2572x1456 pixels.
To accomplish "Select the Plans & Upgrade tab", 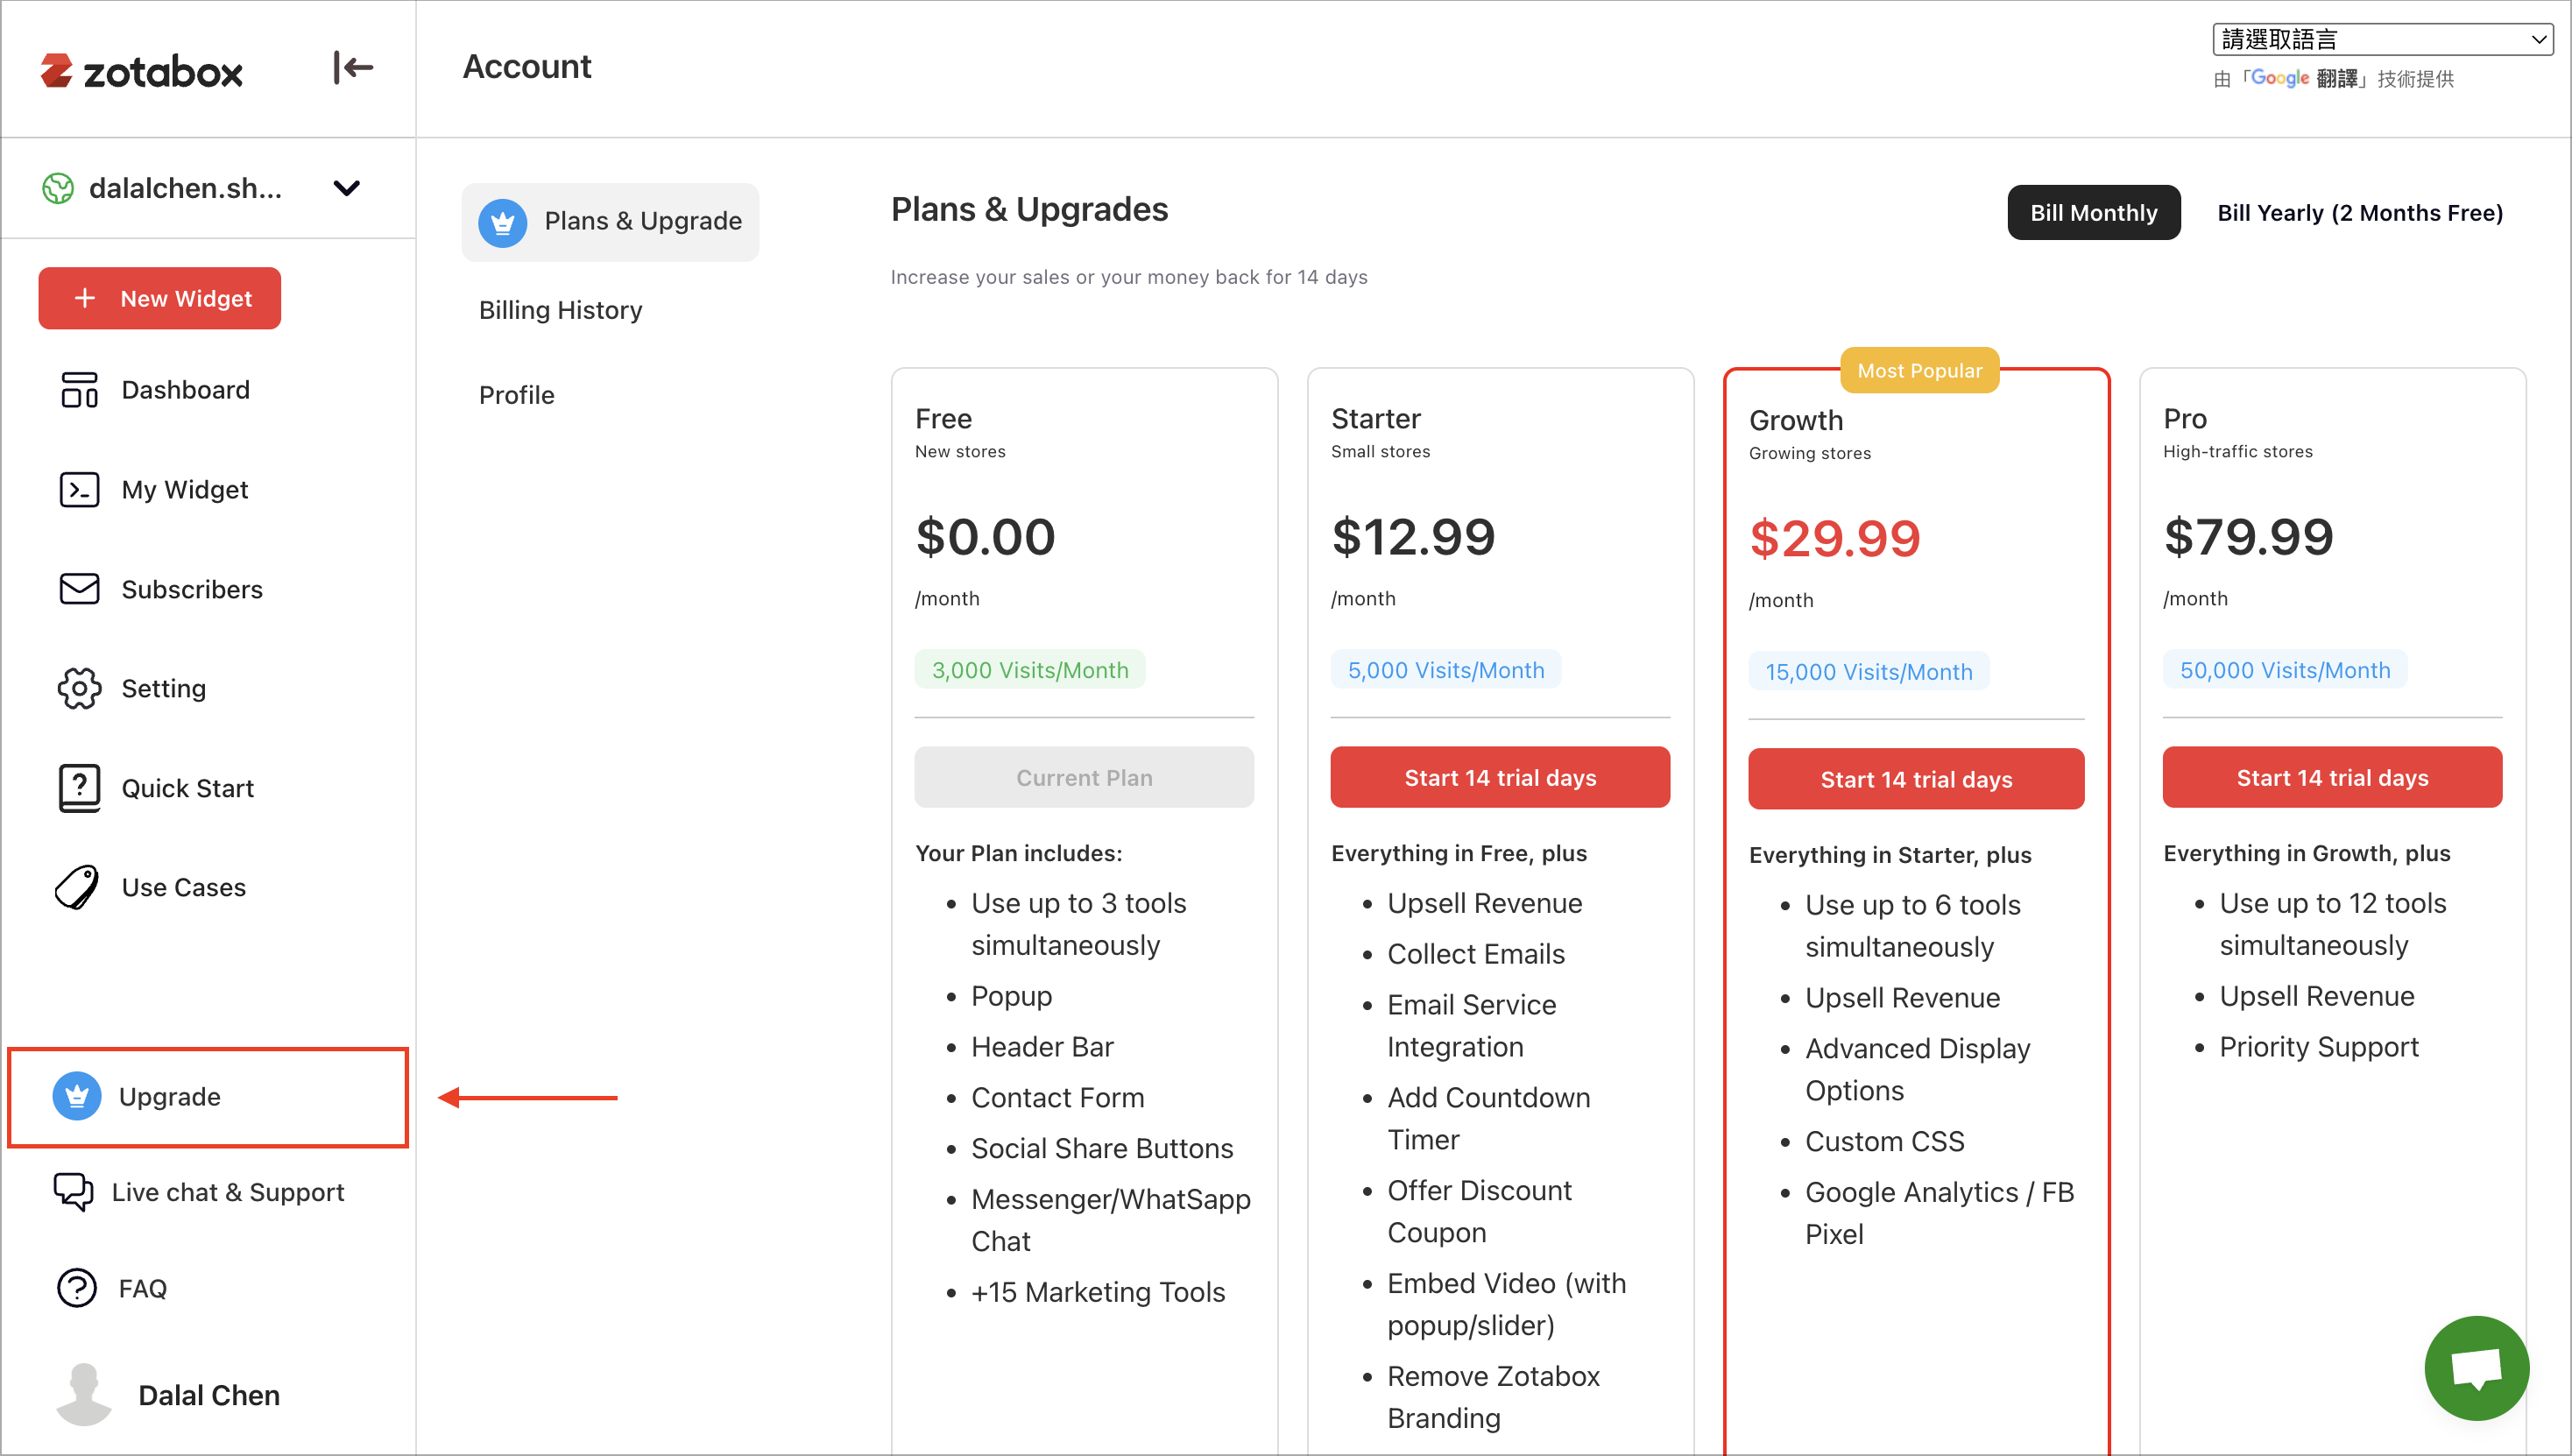I will pos(610,222).
